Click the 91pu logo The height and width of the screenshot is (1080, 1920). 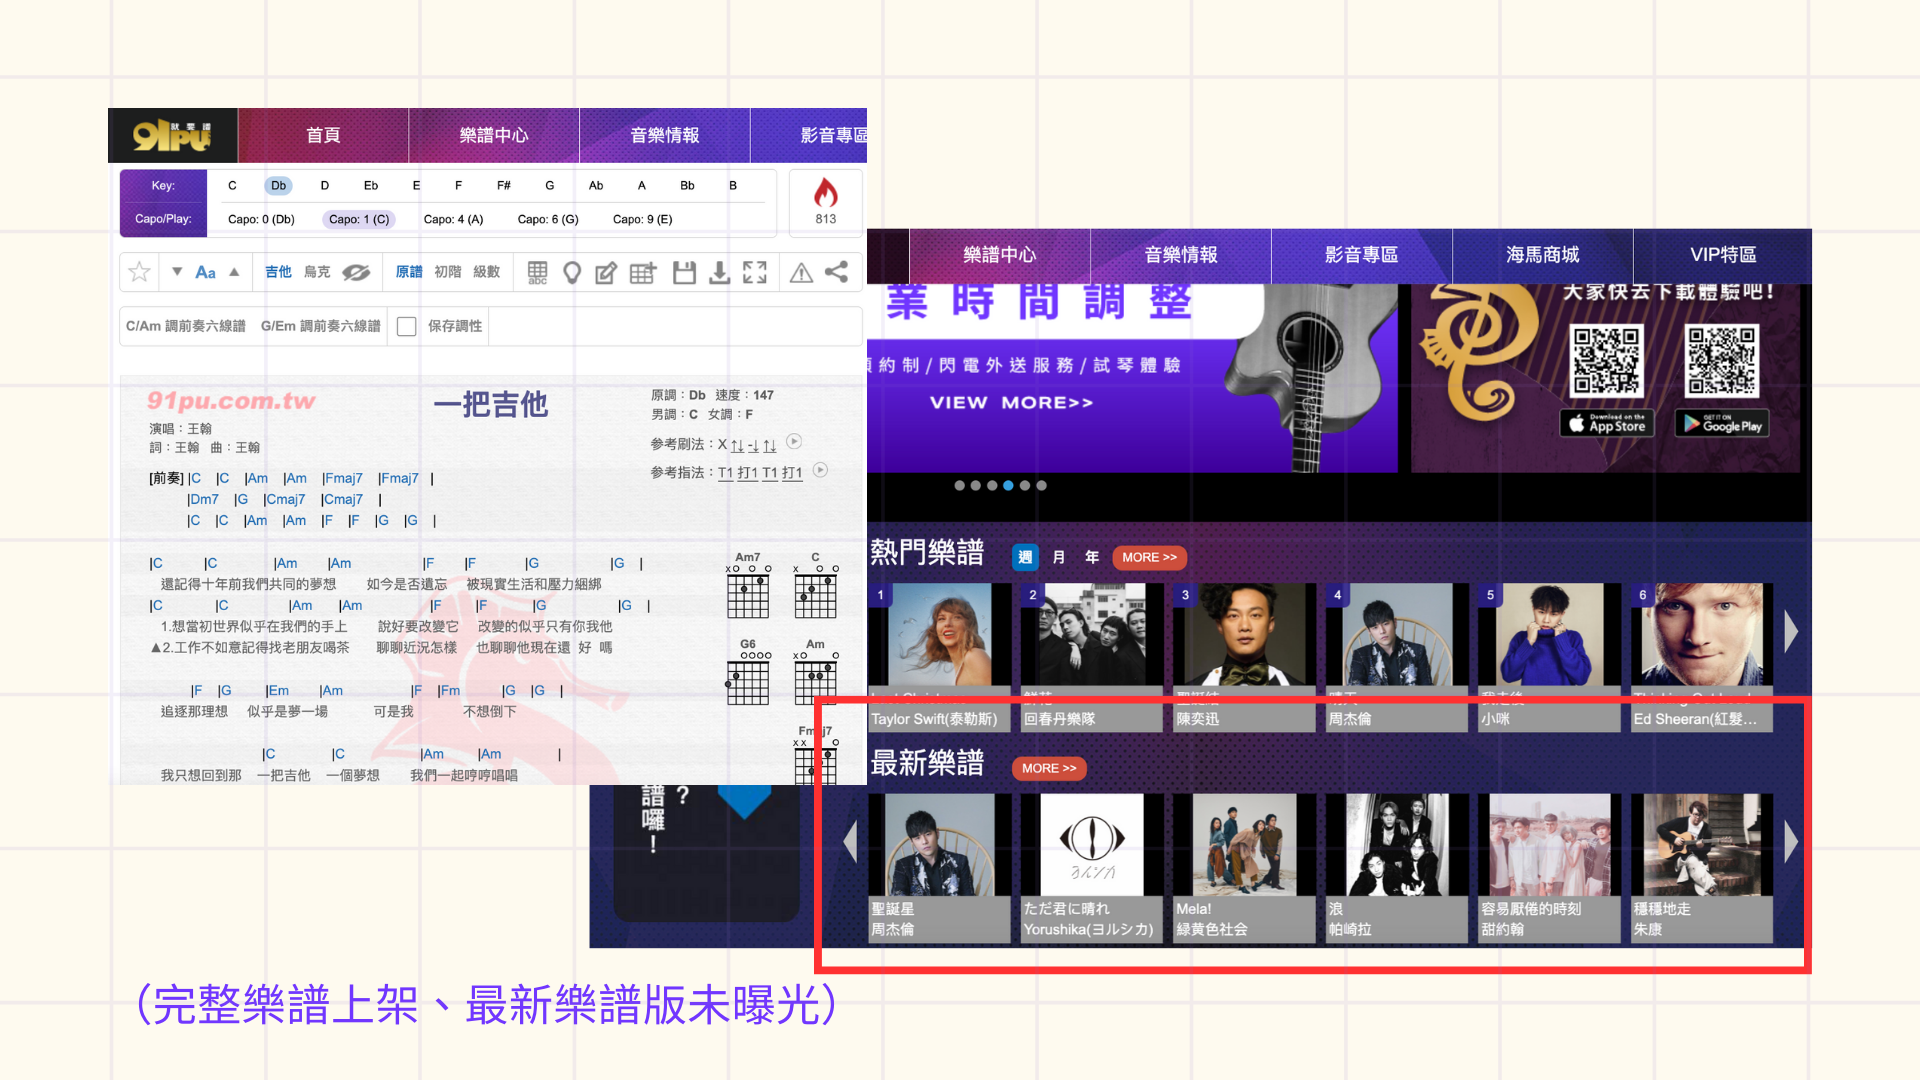click(x=172, y=135)
